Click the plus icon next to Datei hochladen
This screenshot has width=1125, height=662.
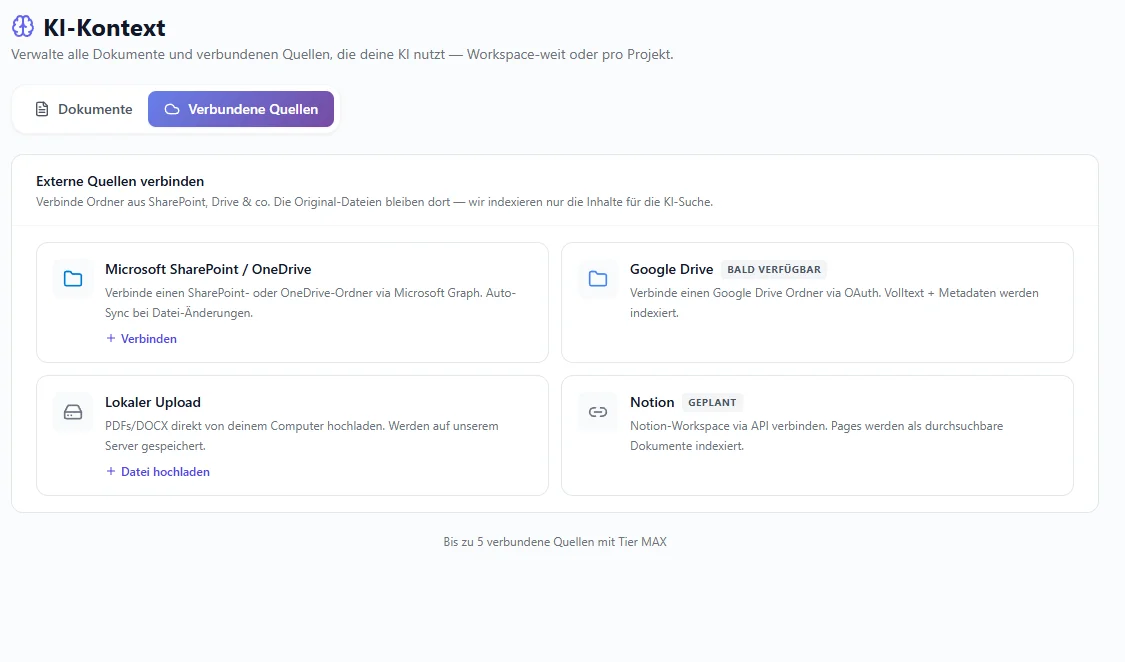click(x=110, y=471)
